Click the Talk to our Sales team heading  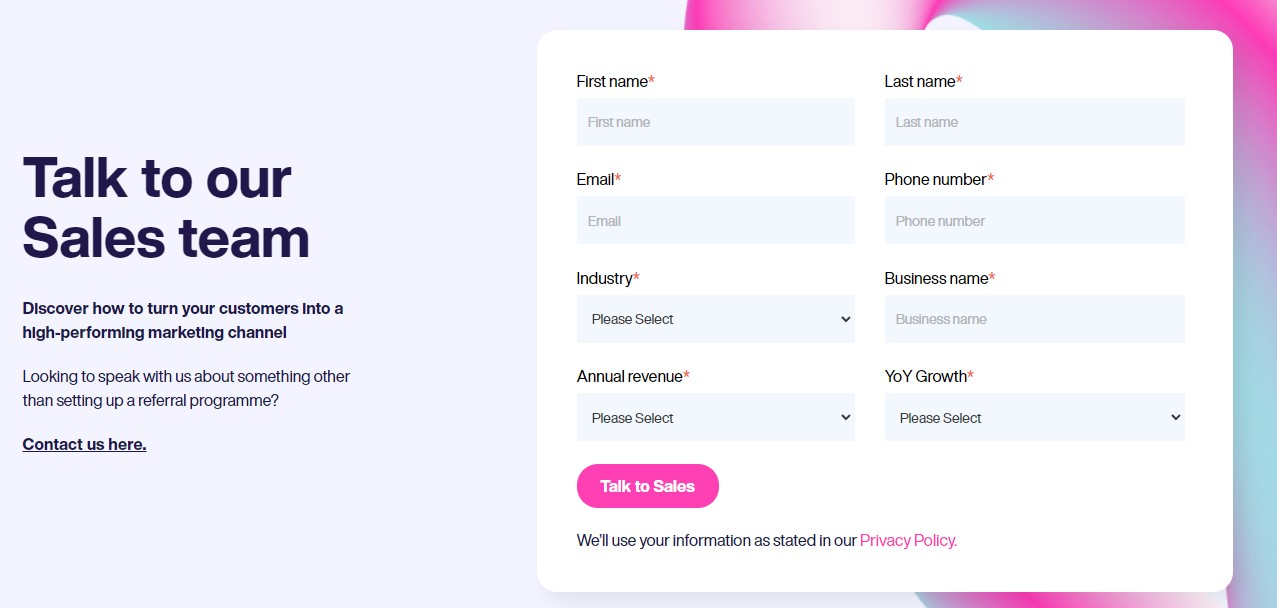[x=166, y=208]
